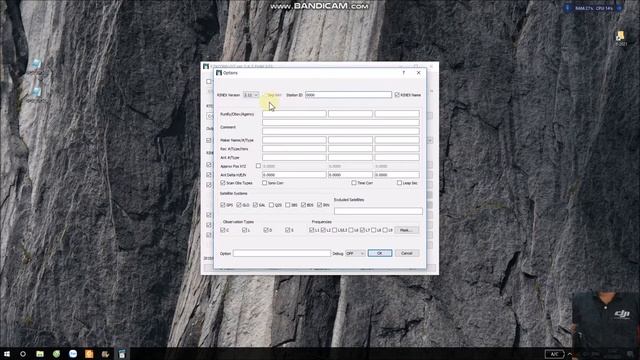Image resolution: width=640 pixels, height=360 pixels.
Task: Confirm options with OK button
Action: point(380,253)
